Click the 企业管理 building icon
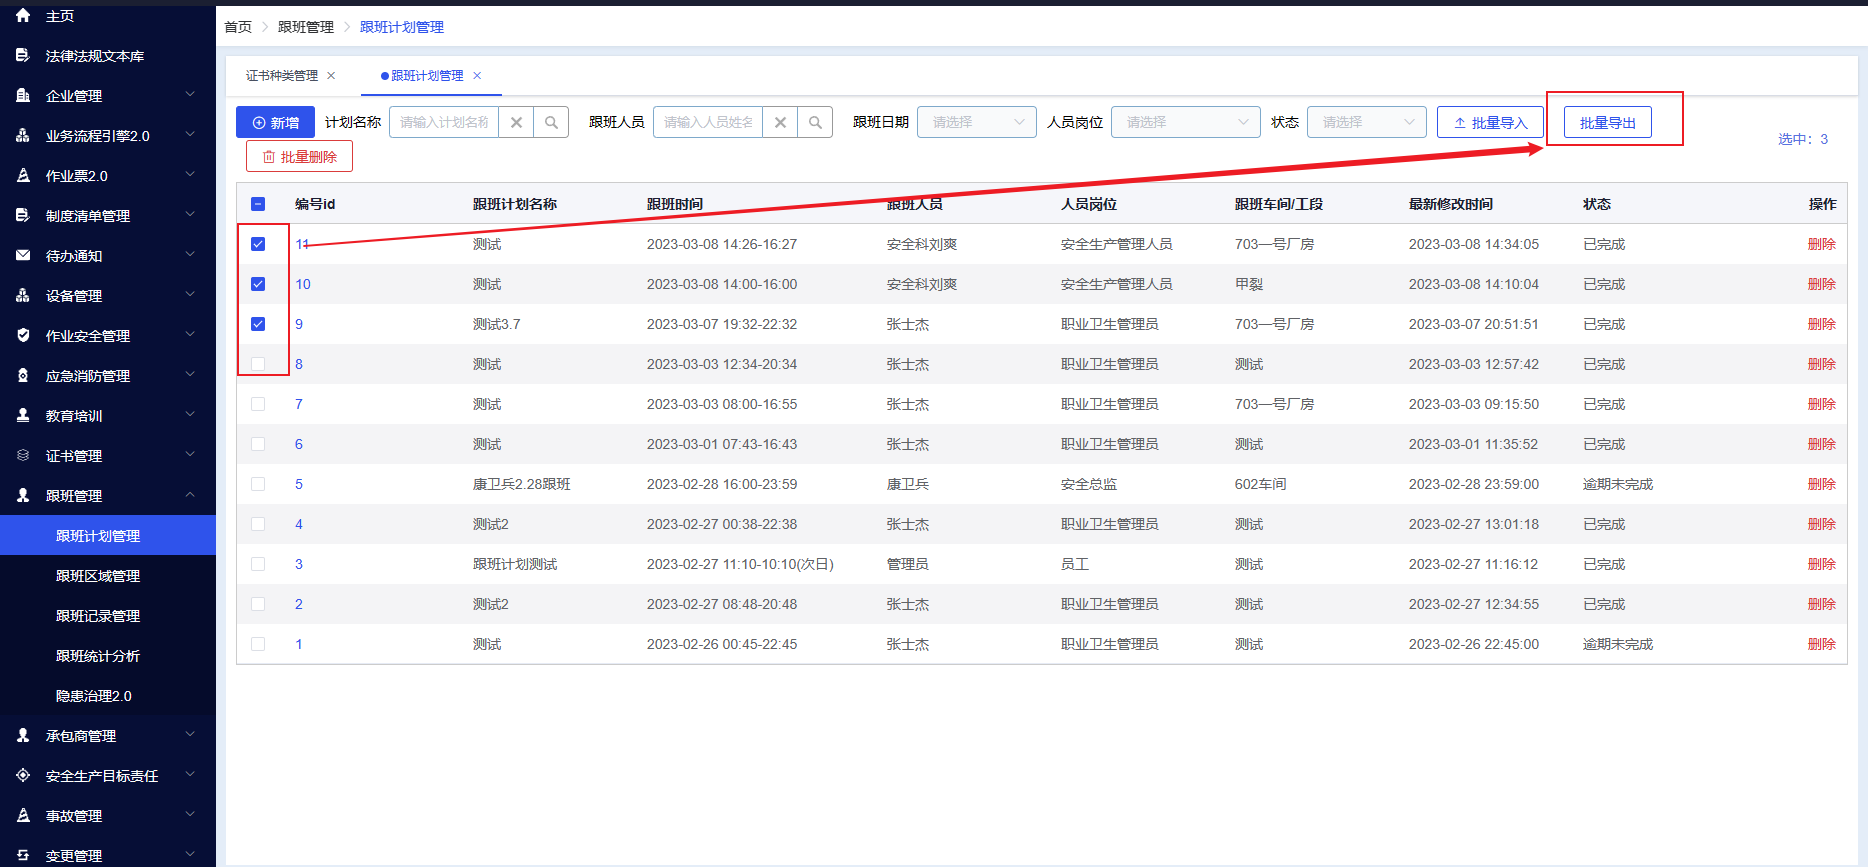The image size is (1868, 867). [23, 96]
